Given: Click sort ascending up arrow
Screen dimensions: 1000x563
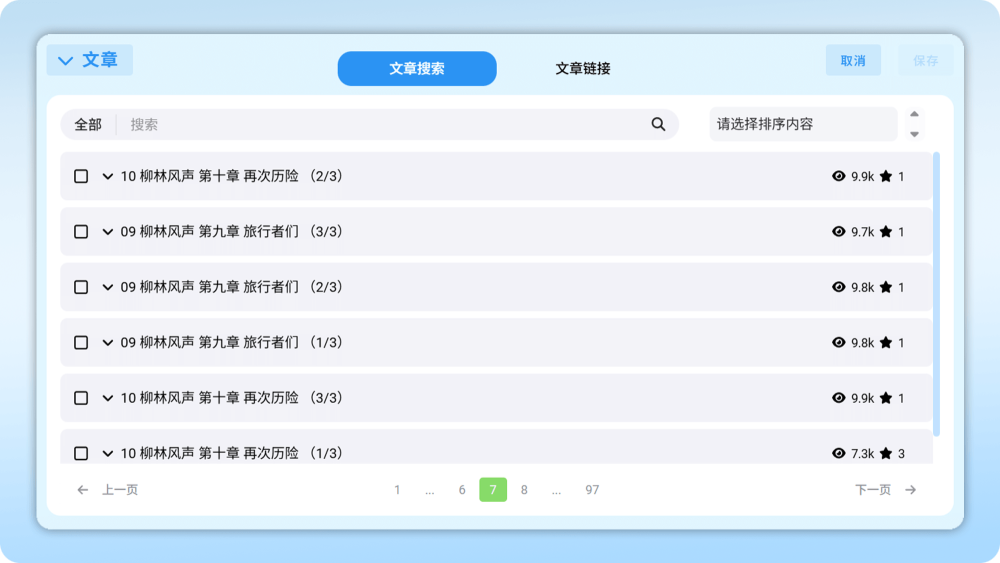Looking at the screenshot, I should pos(915,114).
